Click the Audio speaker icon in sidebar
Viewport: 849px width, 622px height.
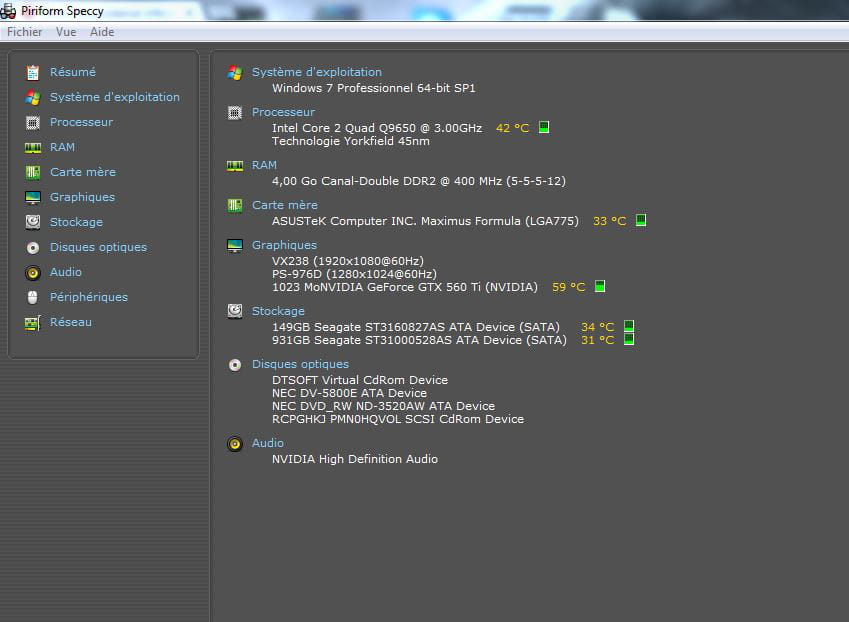tap(33, 272)
